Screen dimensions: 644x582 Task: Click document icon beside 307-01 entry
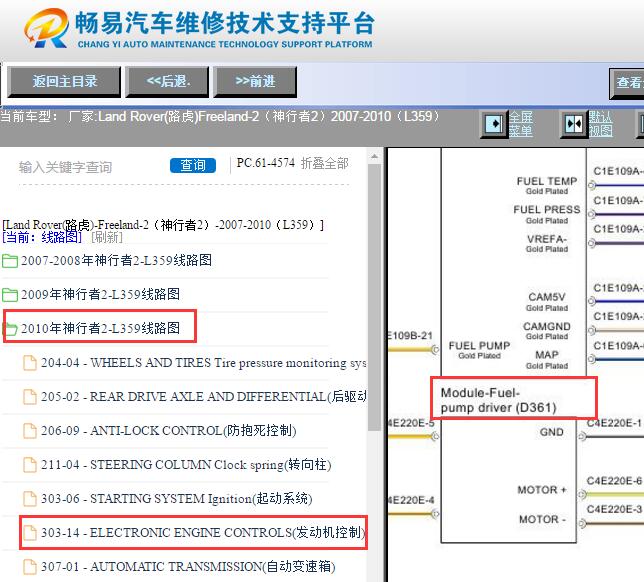[30, 567]
